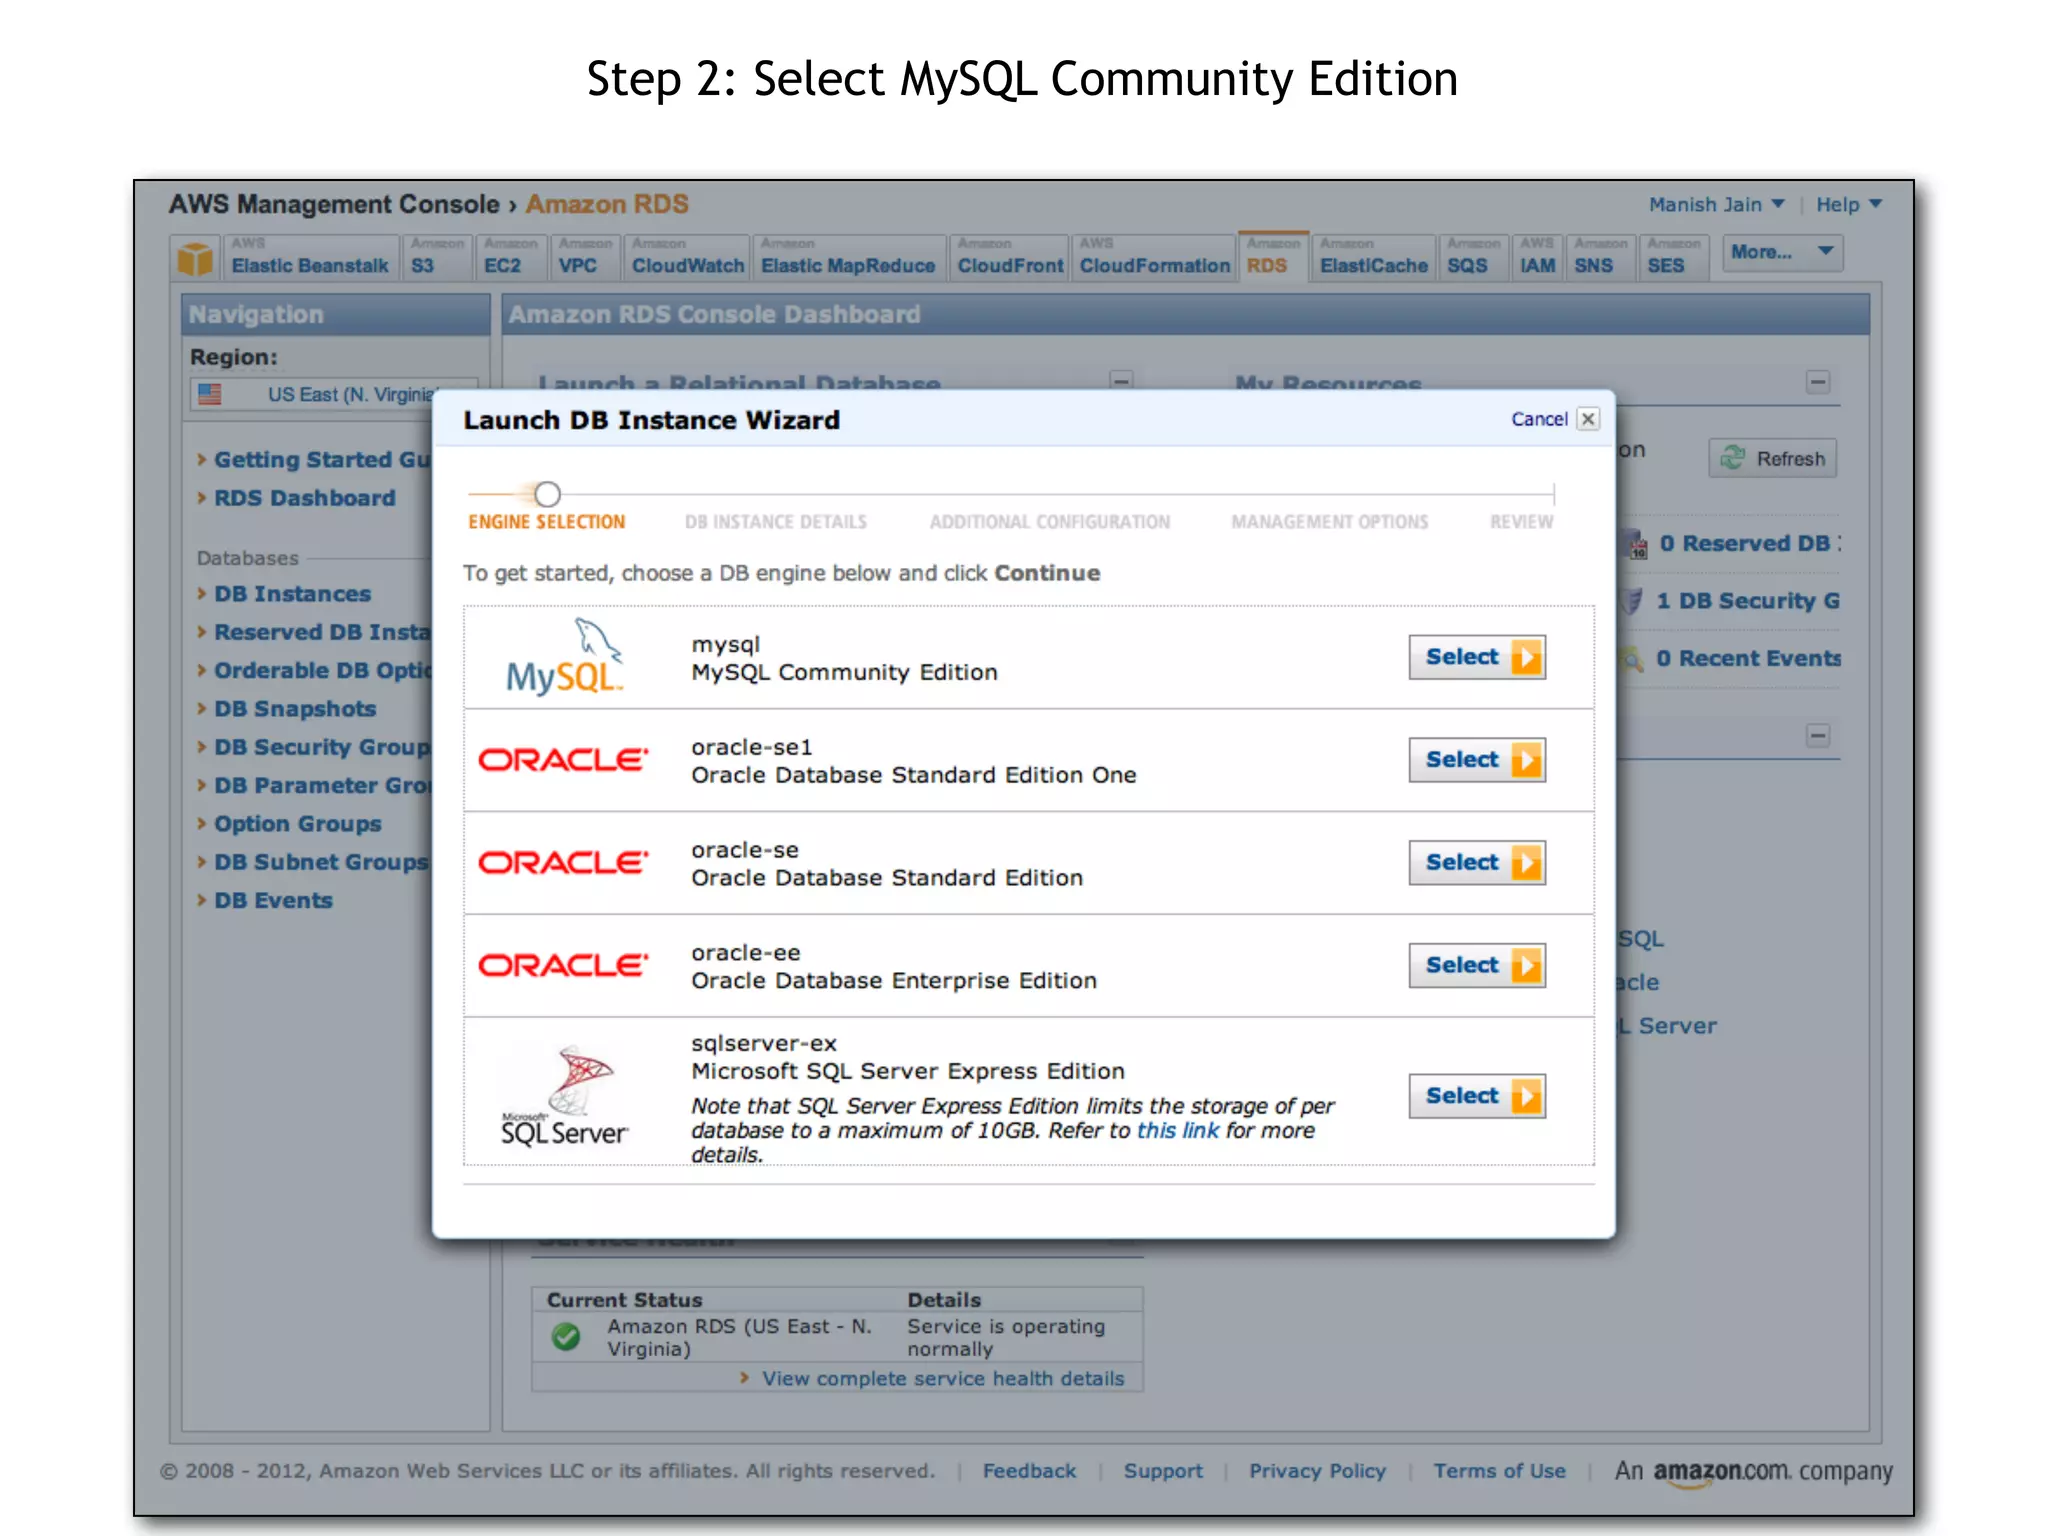Image resolution: width=2048 pixels, height=1536 pixels.
Task: Switch to S3 service tab
Action: 437,259
